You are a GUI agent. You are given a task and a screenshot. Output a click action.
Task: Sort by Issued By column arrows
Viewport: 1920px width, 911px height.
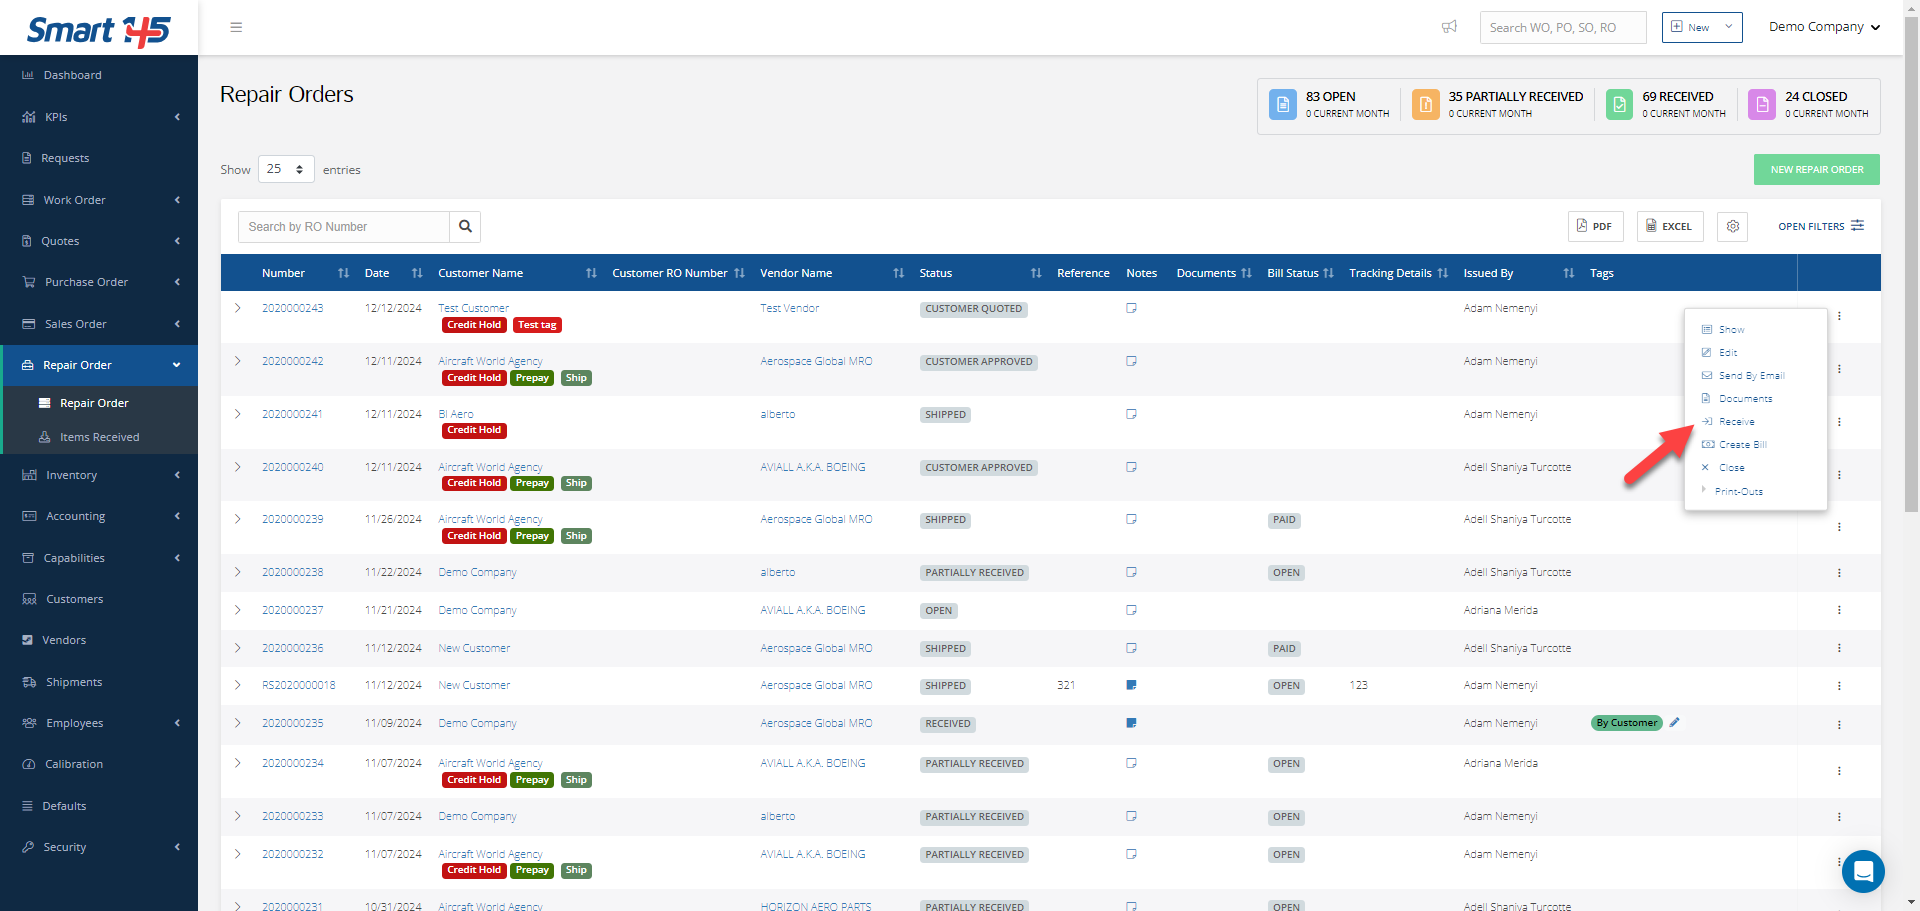coord(1569,273)
